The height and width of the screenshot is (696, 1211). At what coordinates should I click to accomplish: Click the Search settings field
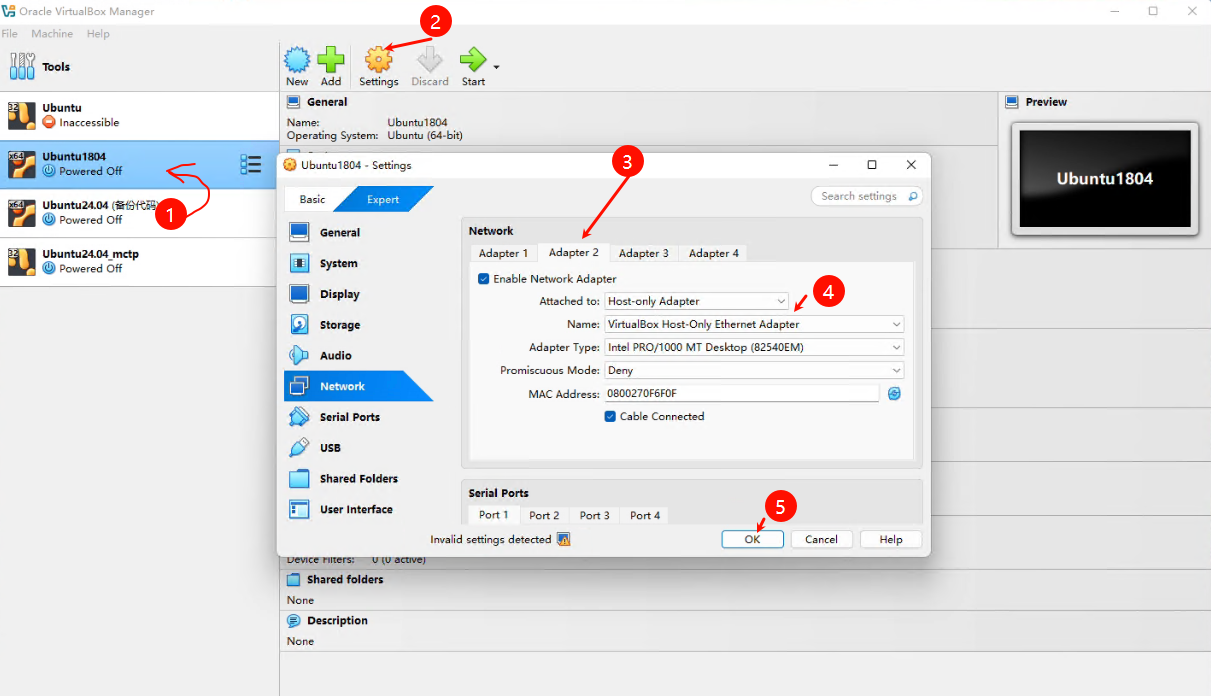pos(866,196)
